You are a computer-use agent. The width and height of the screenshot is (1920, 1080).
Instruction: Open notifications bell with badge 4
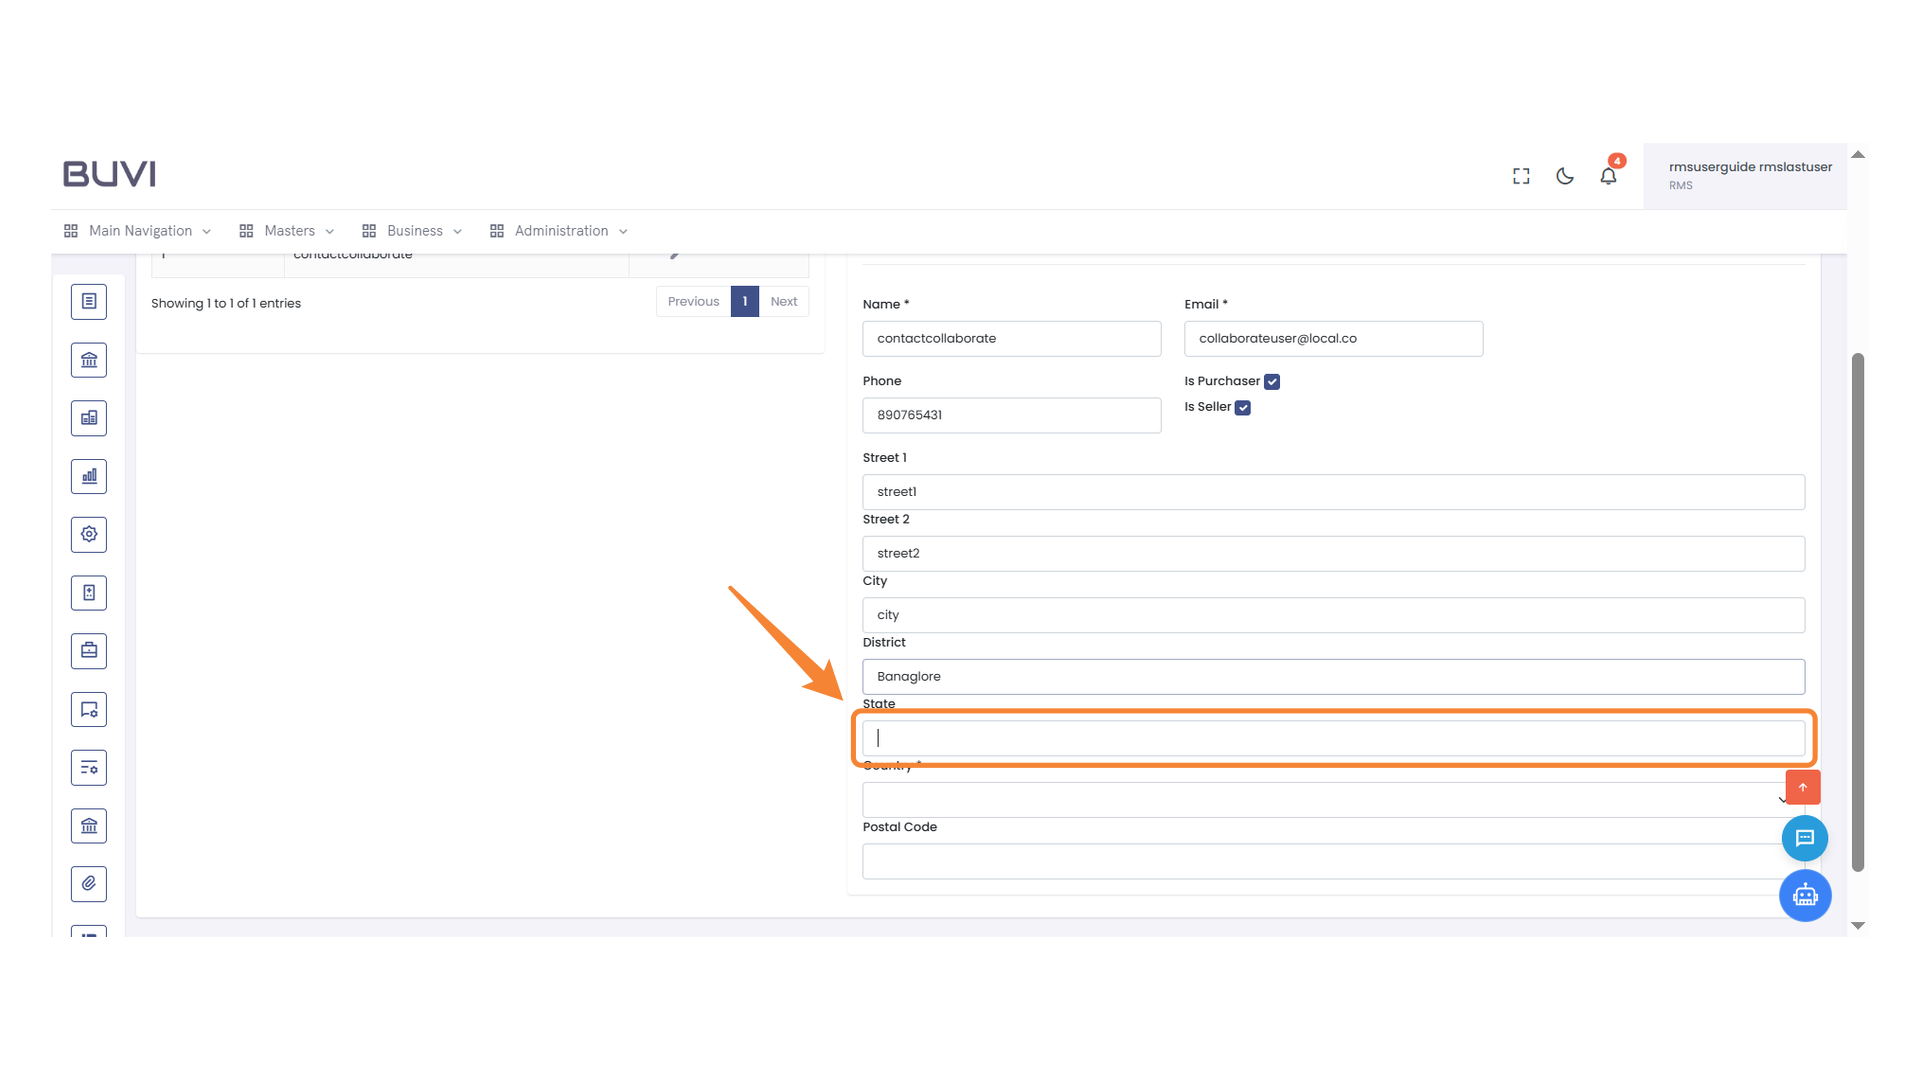(1608, 175)
